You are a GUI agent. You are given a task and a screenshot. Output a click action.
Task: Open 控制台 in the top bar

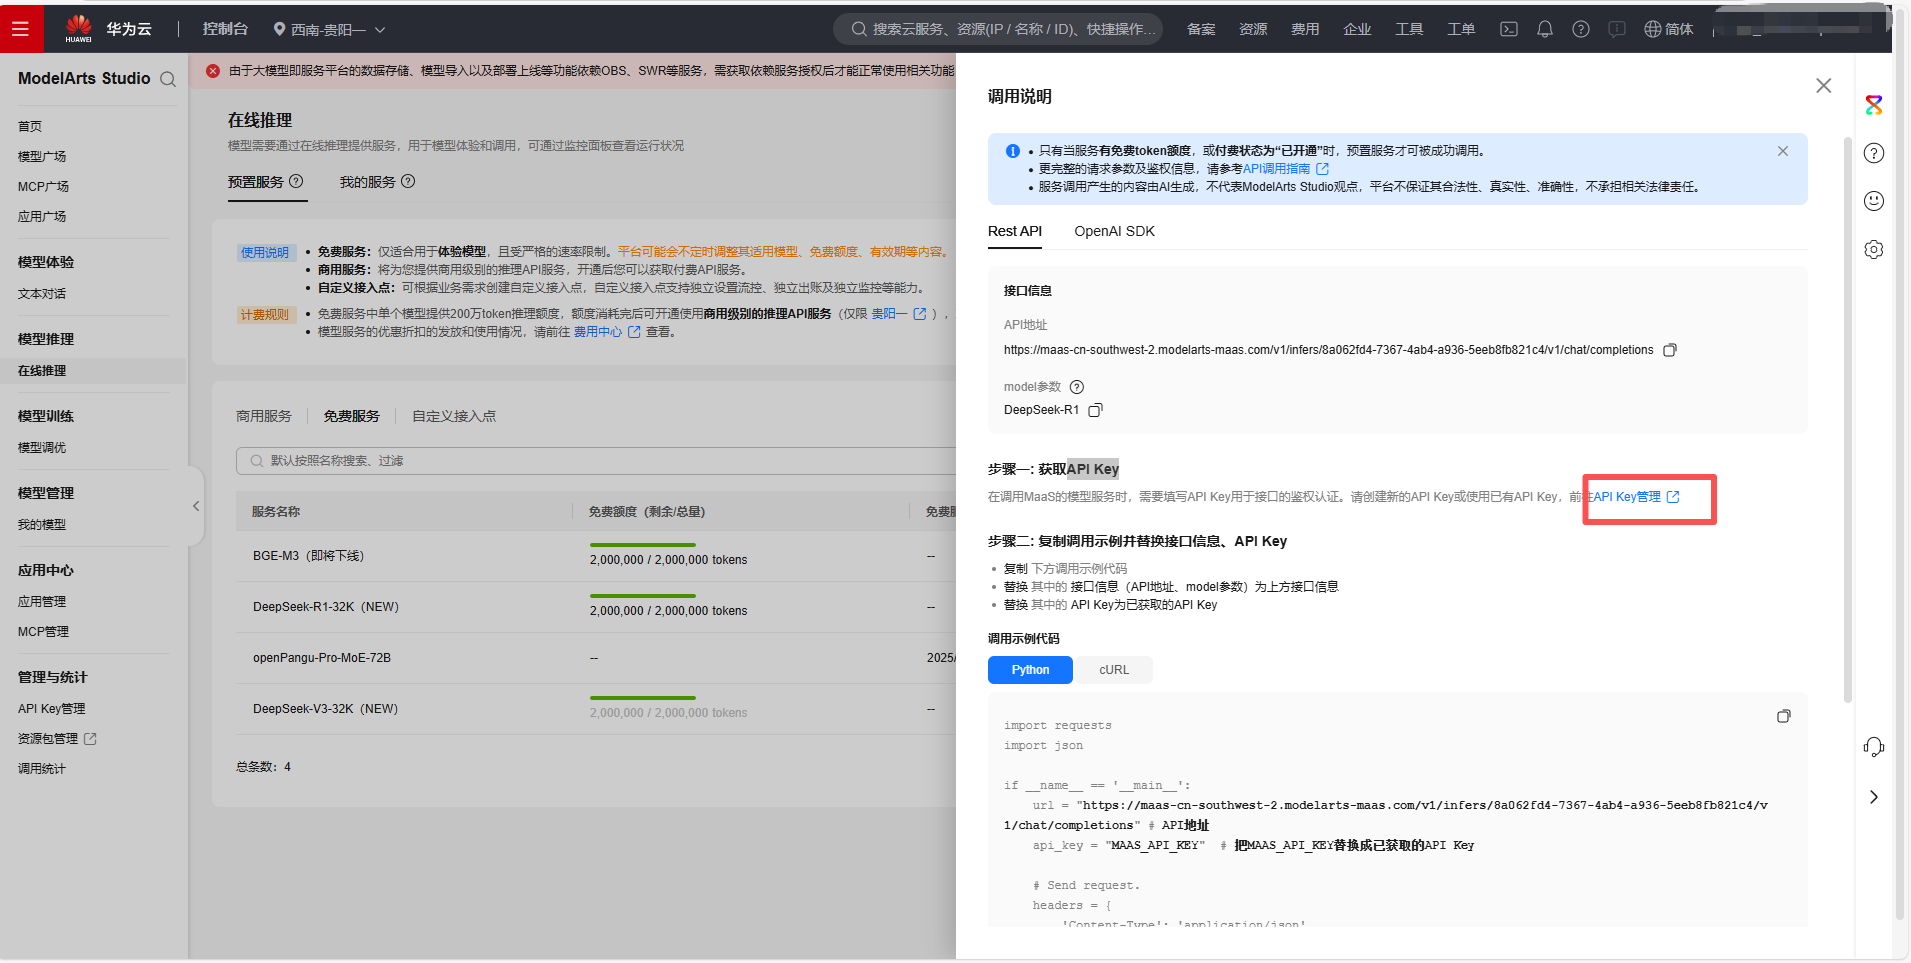[225, 29]
